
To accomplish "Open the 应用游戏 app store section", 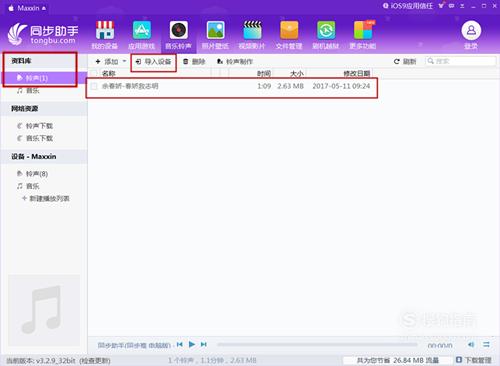I will pos(142,35).
